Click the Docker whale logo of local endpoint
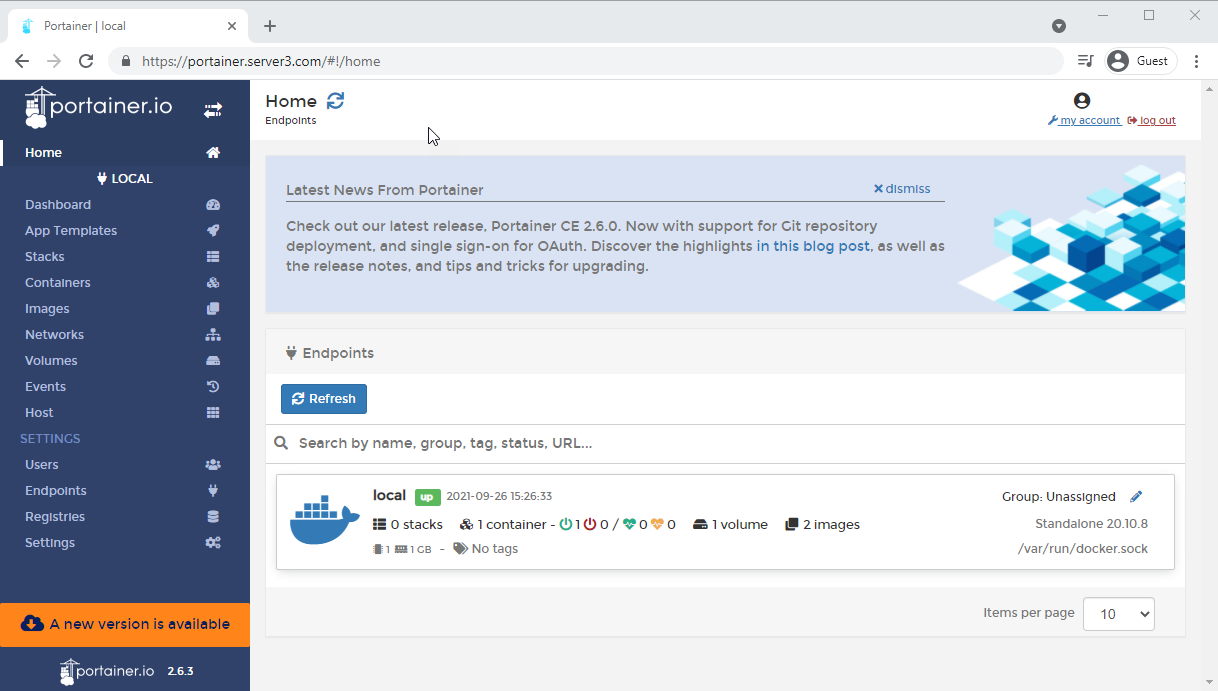Viewport: 1218px width, 691px height. [324, 520]
